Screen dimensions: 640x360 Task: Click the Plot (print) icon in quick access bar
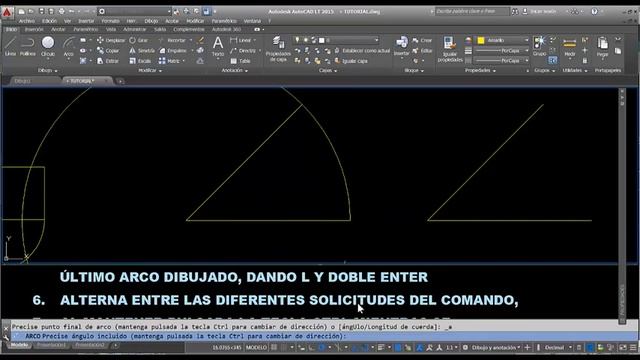(x=61, y=11)
